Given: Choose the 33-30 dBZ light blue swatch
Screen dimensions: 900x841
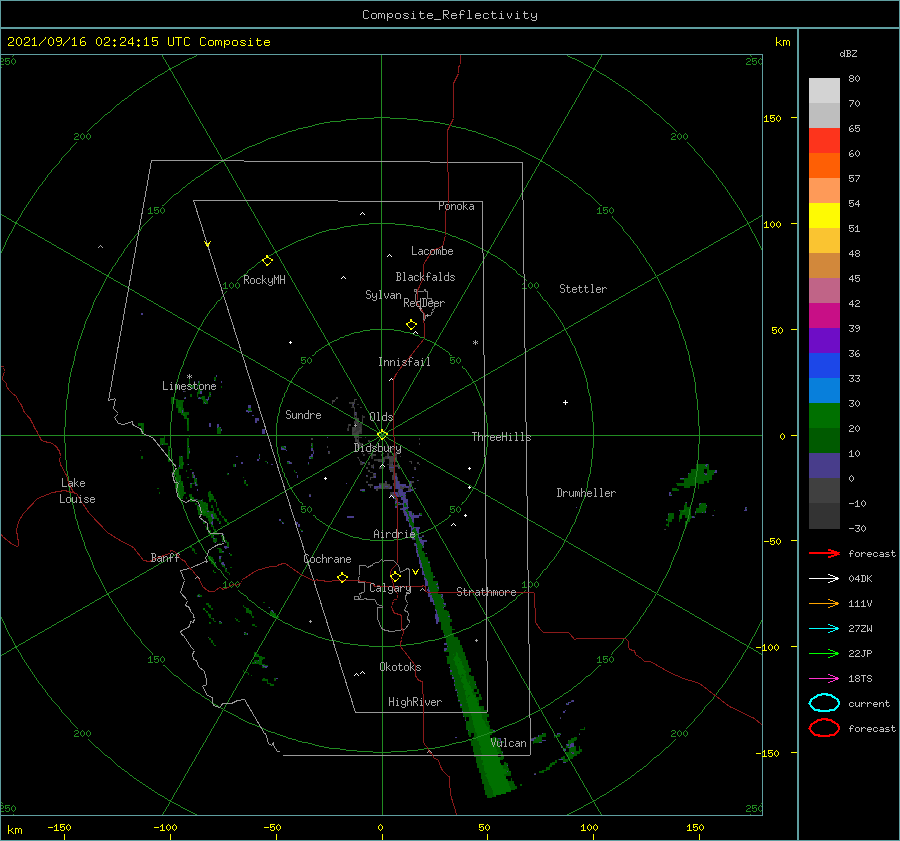Looking at the screenshot, I should pyautogui.click(x=824, y=390).
